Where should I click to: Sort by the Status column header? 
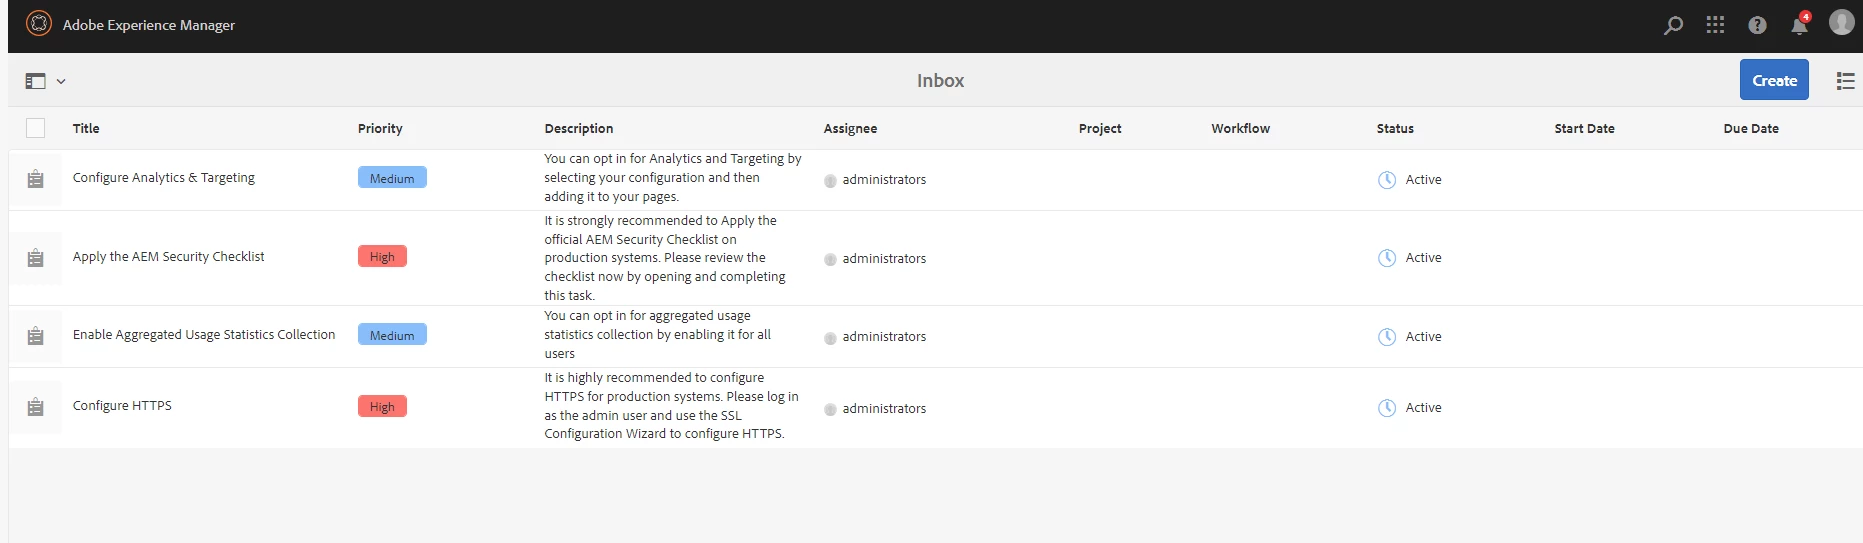point(1395,128)
